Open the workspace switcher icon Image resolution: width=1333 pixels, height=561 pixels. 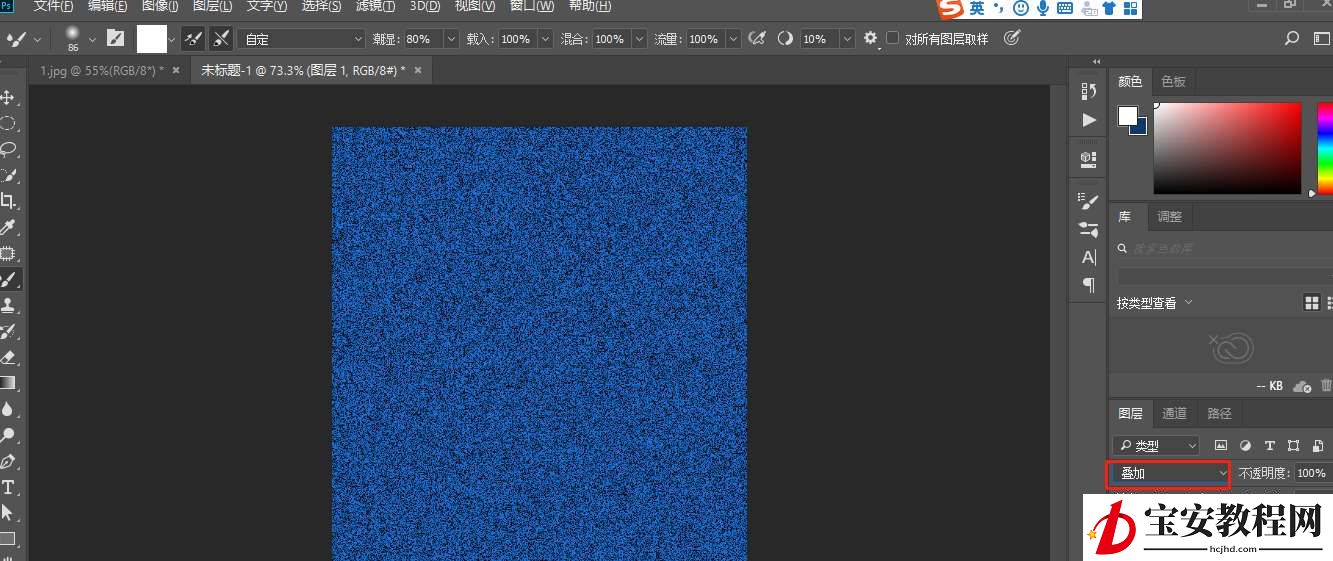click(1323, 39)
